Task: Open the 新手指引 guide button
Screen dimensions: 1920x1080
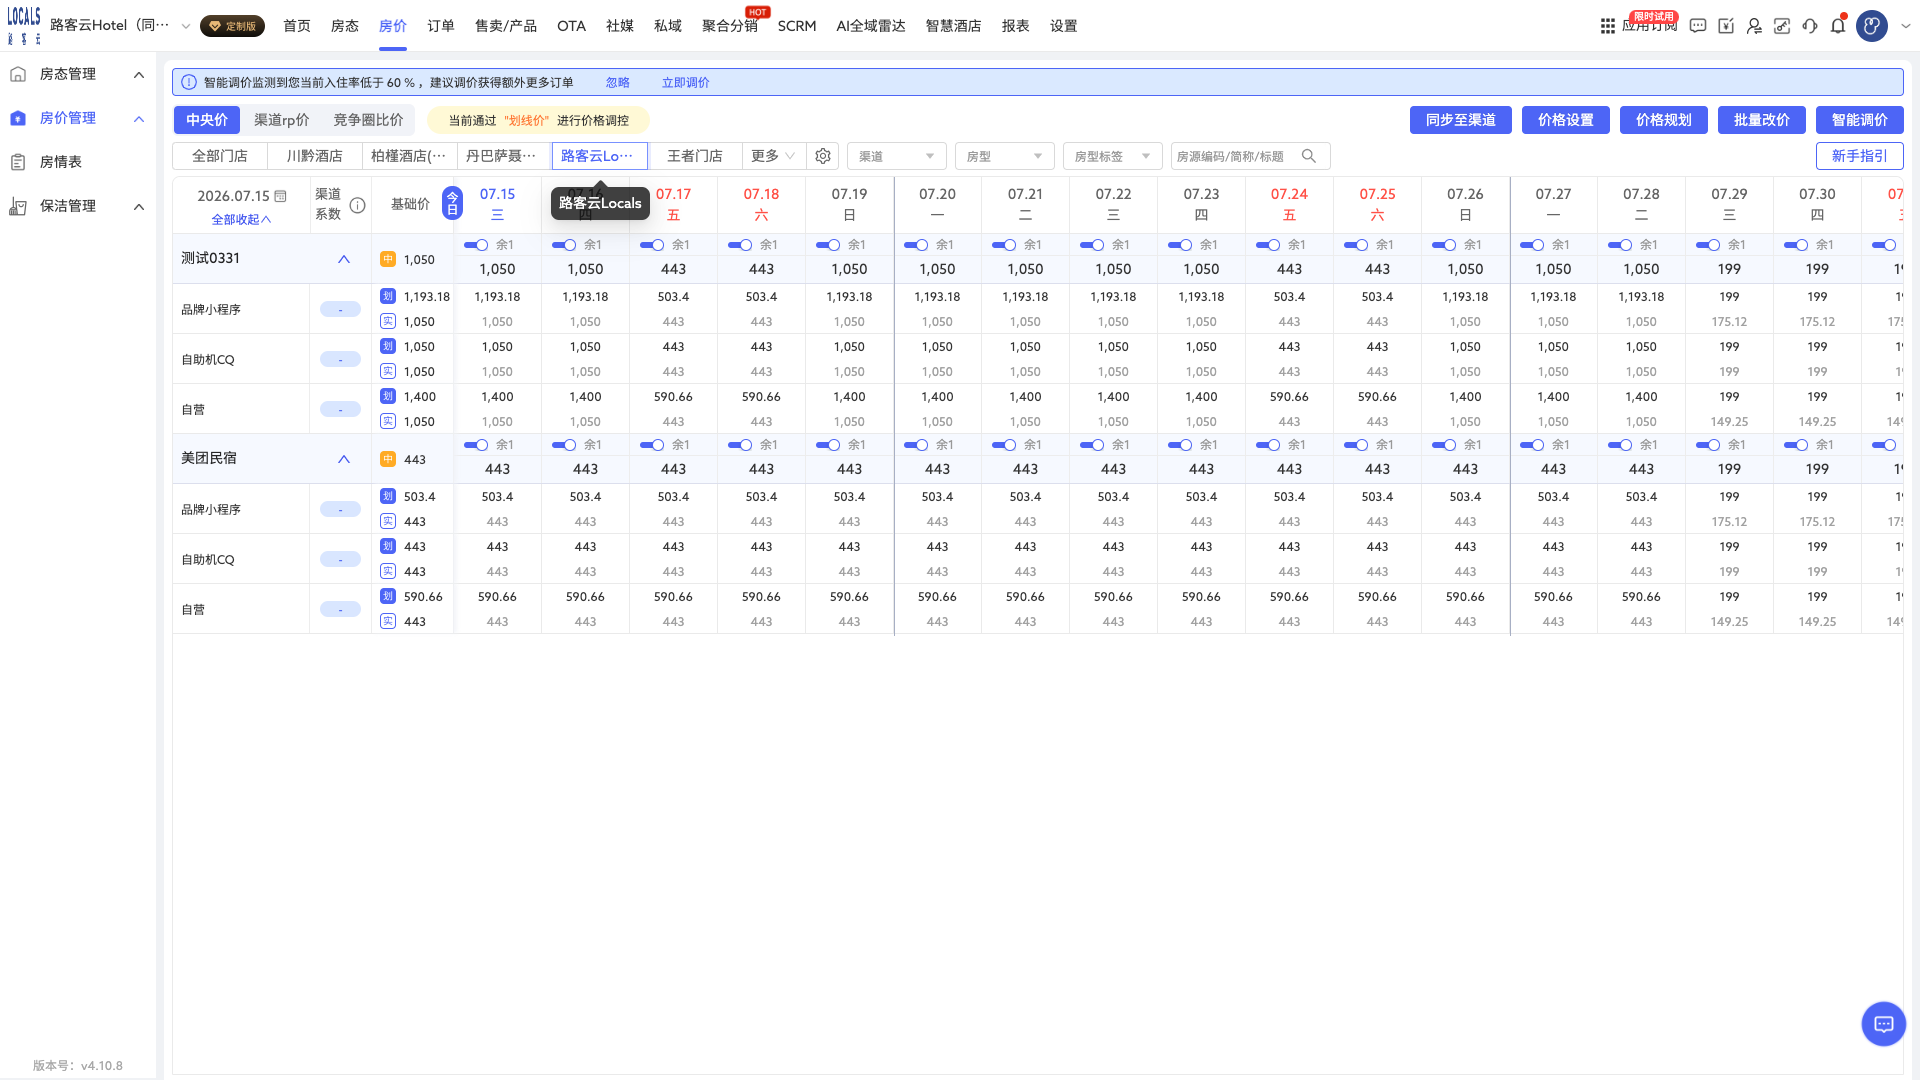Action: coord(1860,156)
